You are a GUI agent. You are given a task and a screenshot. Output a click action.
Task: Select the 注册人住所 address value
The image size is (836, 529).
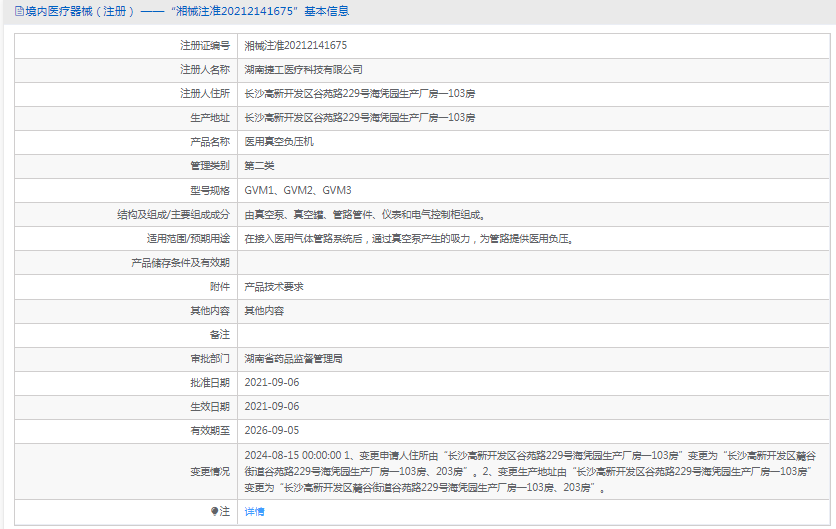(359, 93)
